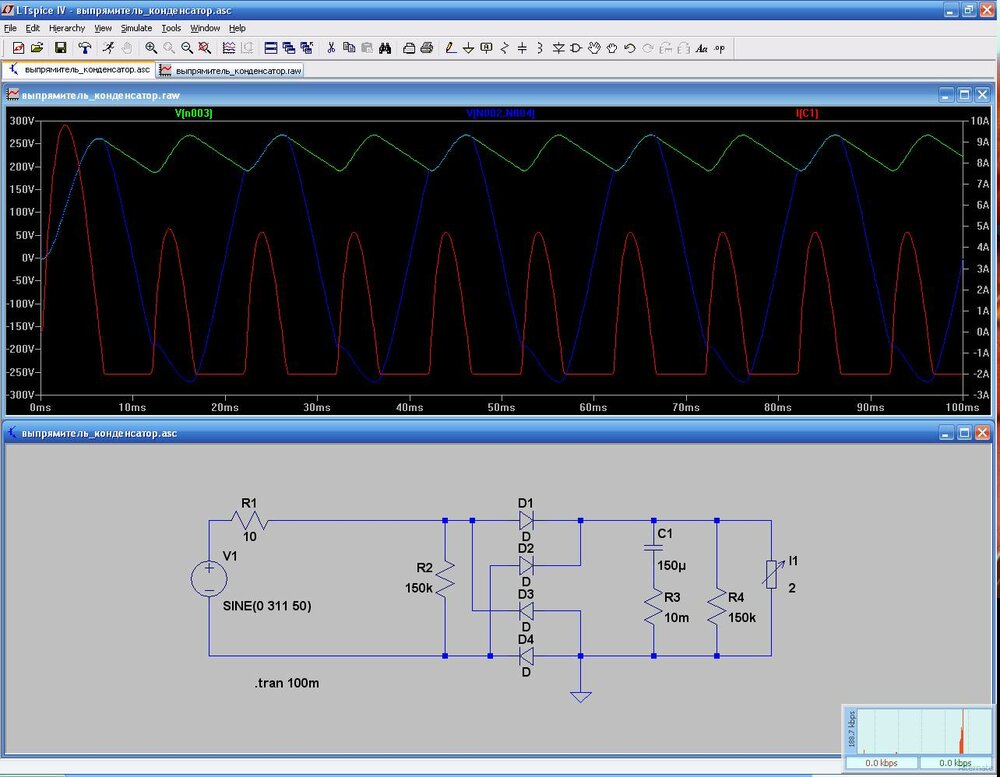Open the Hierarchy menu
The height and width of the screenshot is (777, 1000).
67,28
